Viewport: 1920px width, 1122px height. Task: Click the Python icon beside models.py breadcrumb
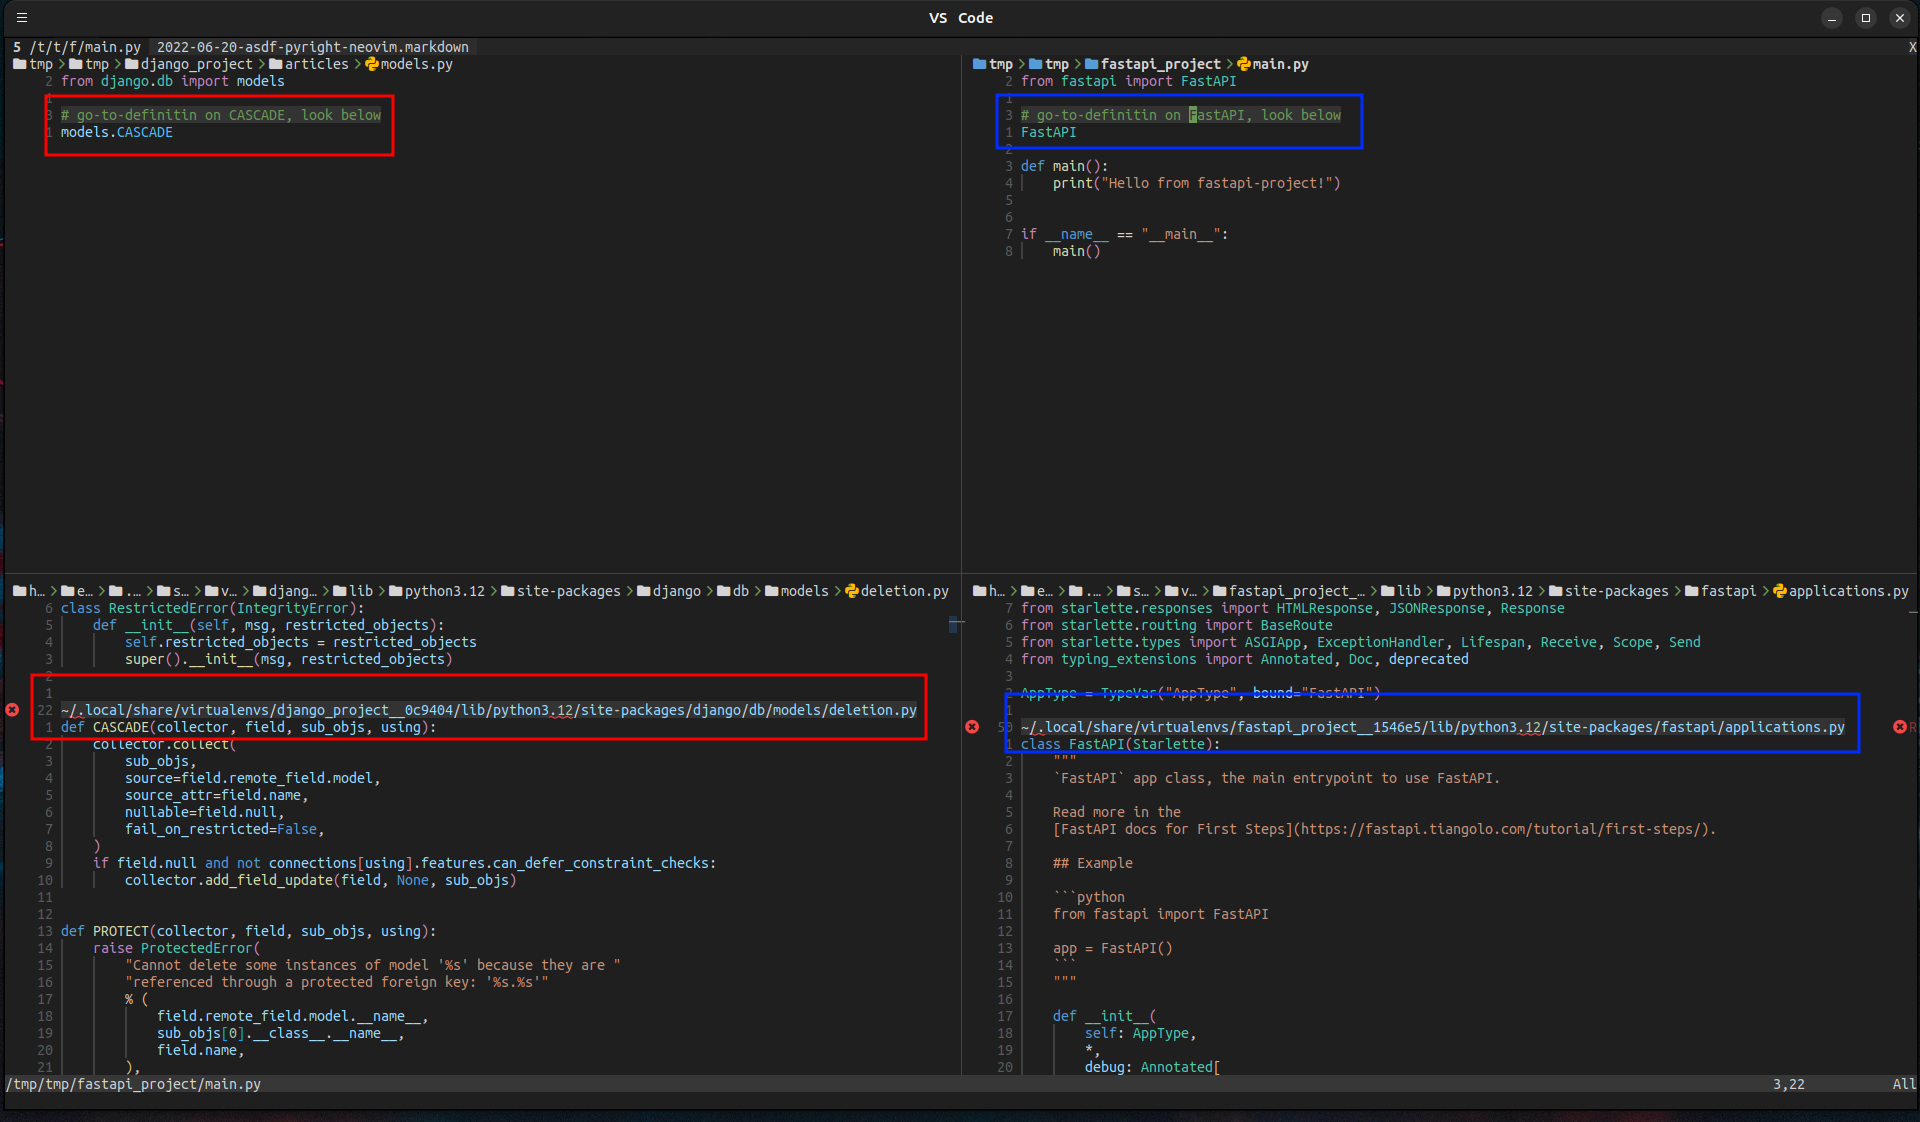coord(372,64)
